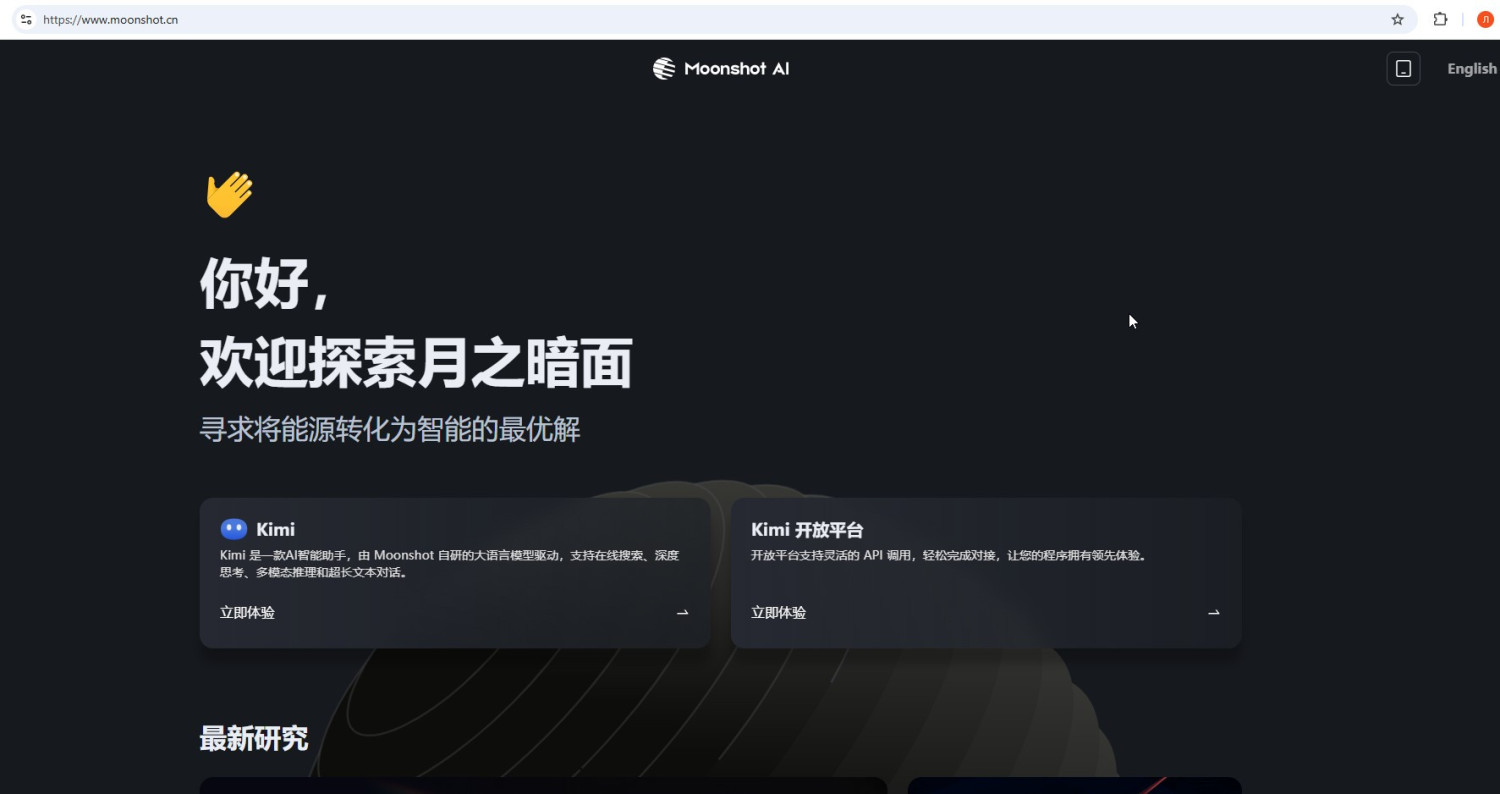Open the orange profile avatar
The image size is (1500, 794).
pos(1484,19)
